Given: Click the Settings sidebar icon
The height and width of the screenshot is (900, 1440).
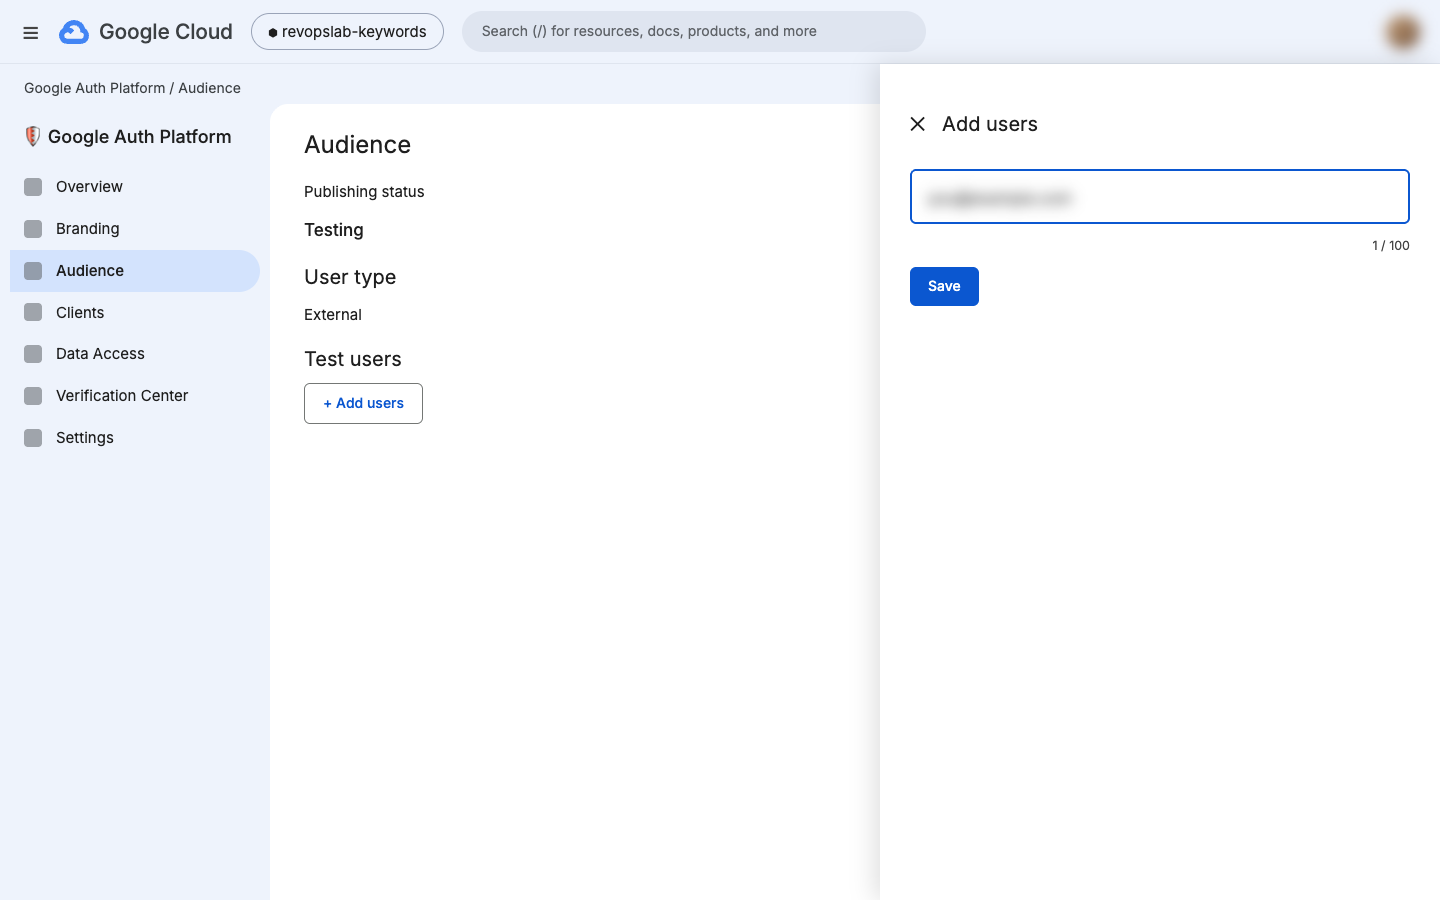Looking at the screenshot, I should [x=33, y=438].
